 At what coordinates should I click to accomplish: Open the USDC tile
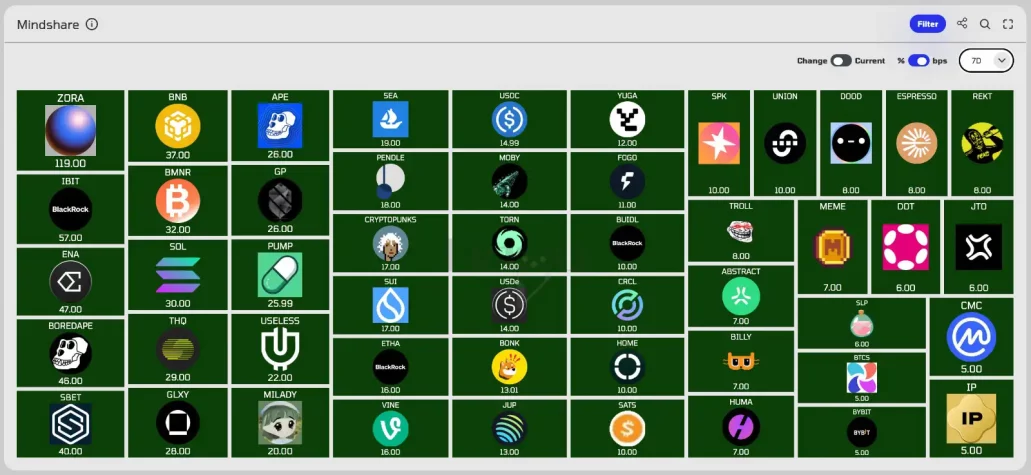509,120
